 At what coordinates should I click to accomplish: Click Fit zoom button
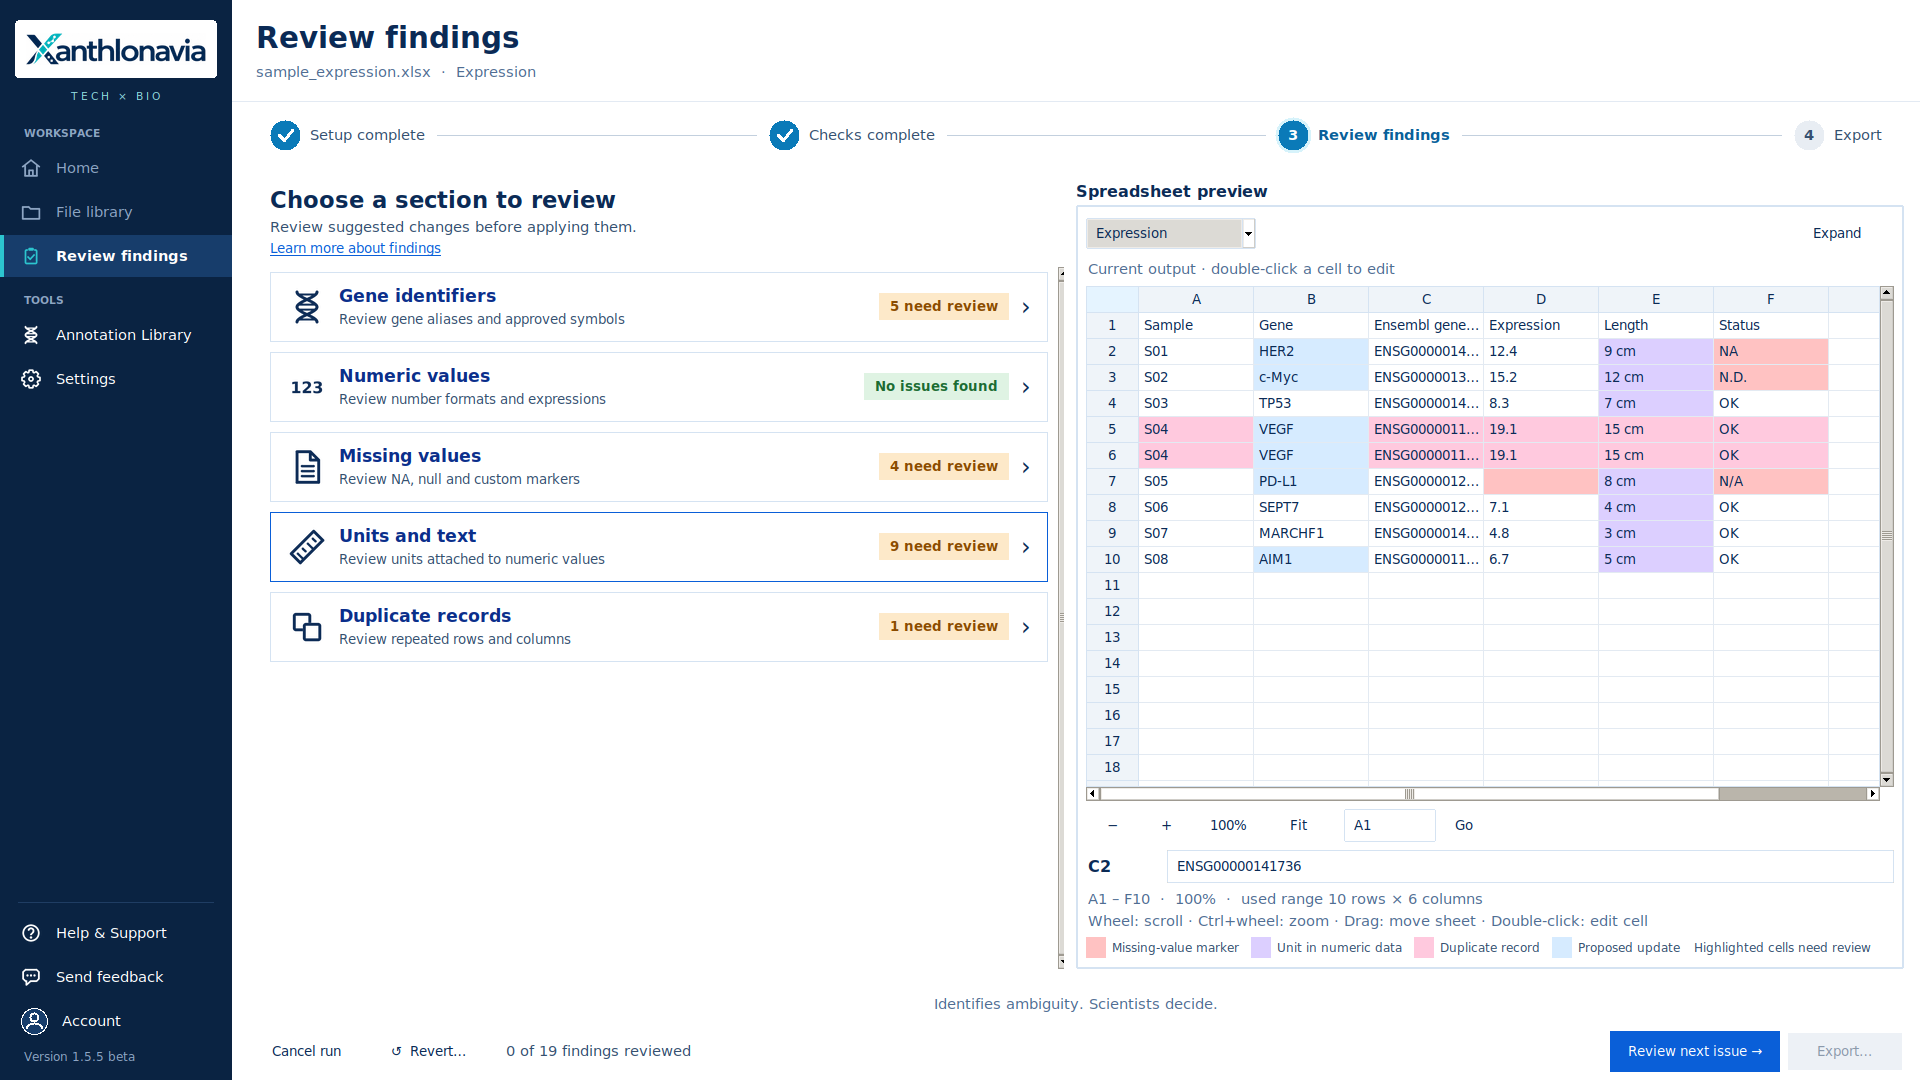[x=1298, y=825]
